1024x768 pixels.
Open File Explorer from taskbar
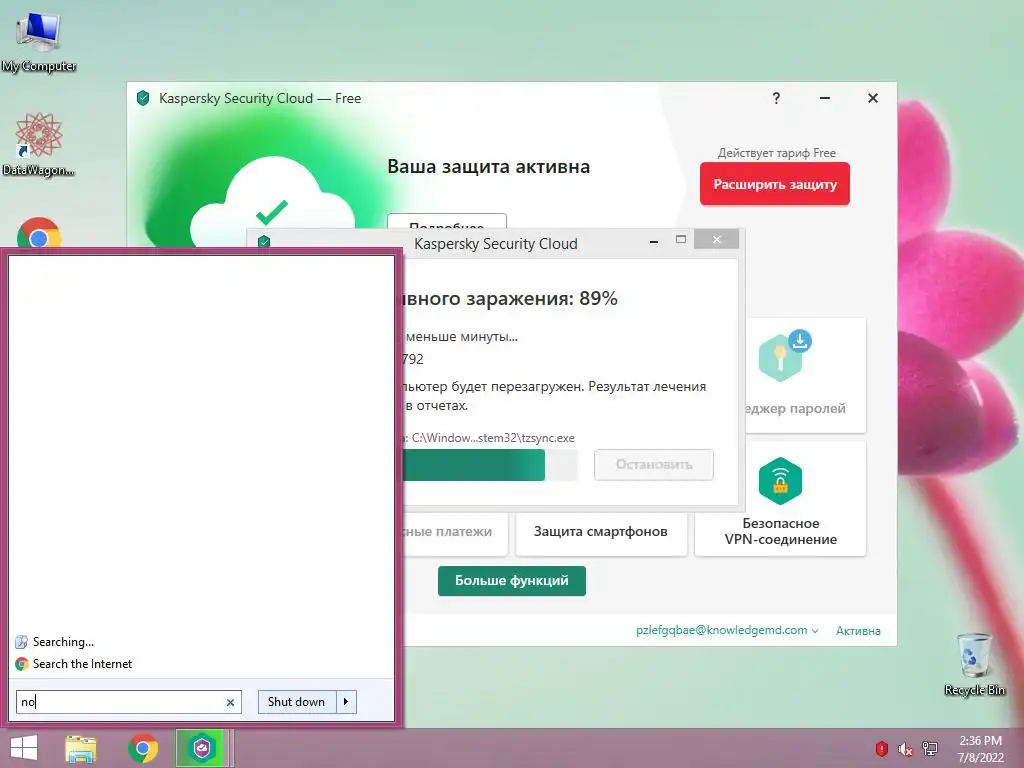click(81, 748)
